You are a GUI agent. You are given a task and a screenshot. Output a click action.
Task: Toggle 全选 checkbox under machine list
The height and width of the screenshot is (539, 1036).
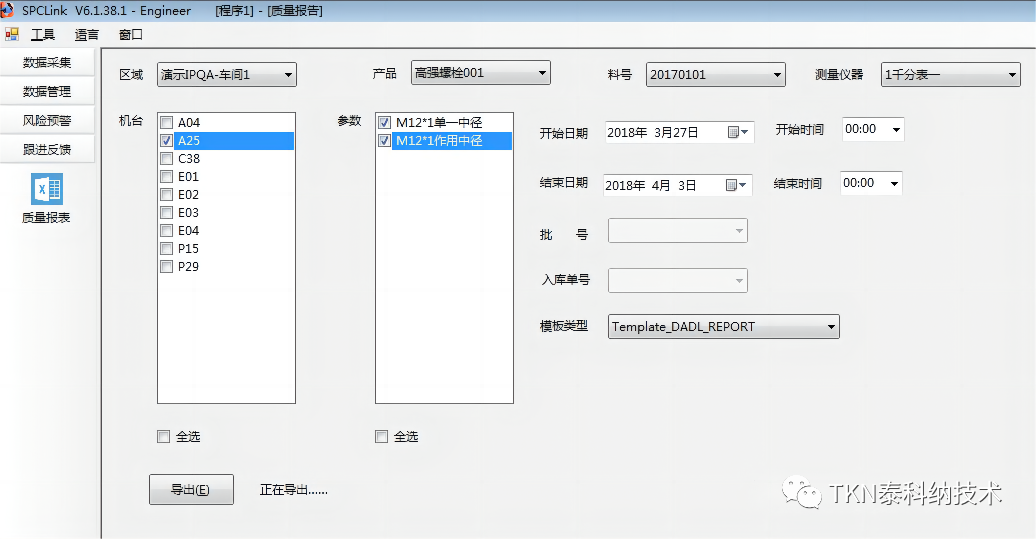(164, 436)
